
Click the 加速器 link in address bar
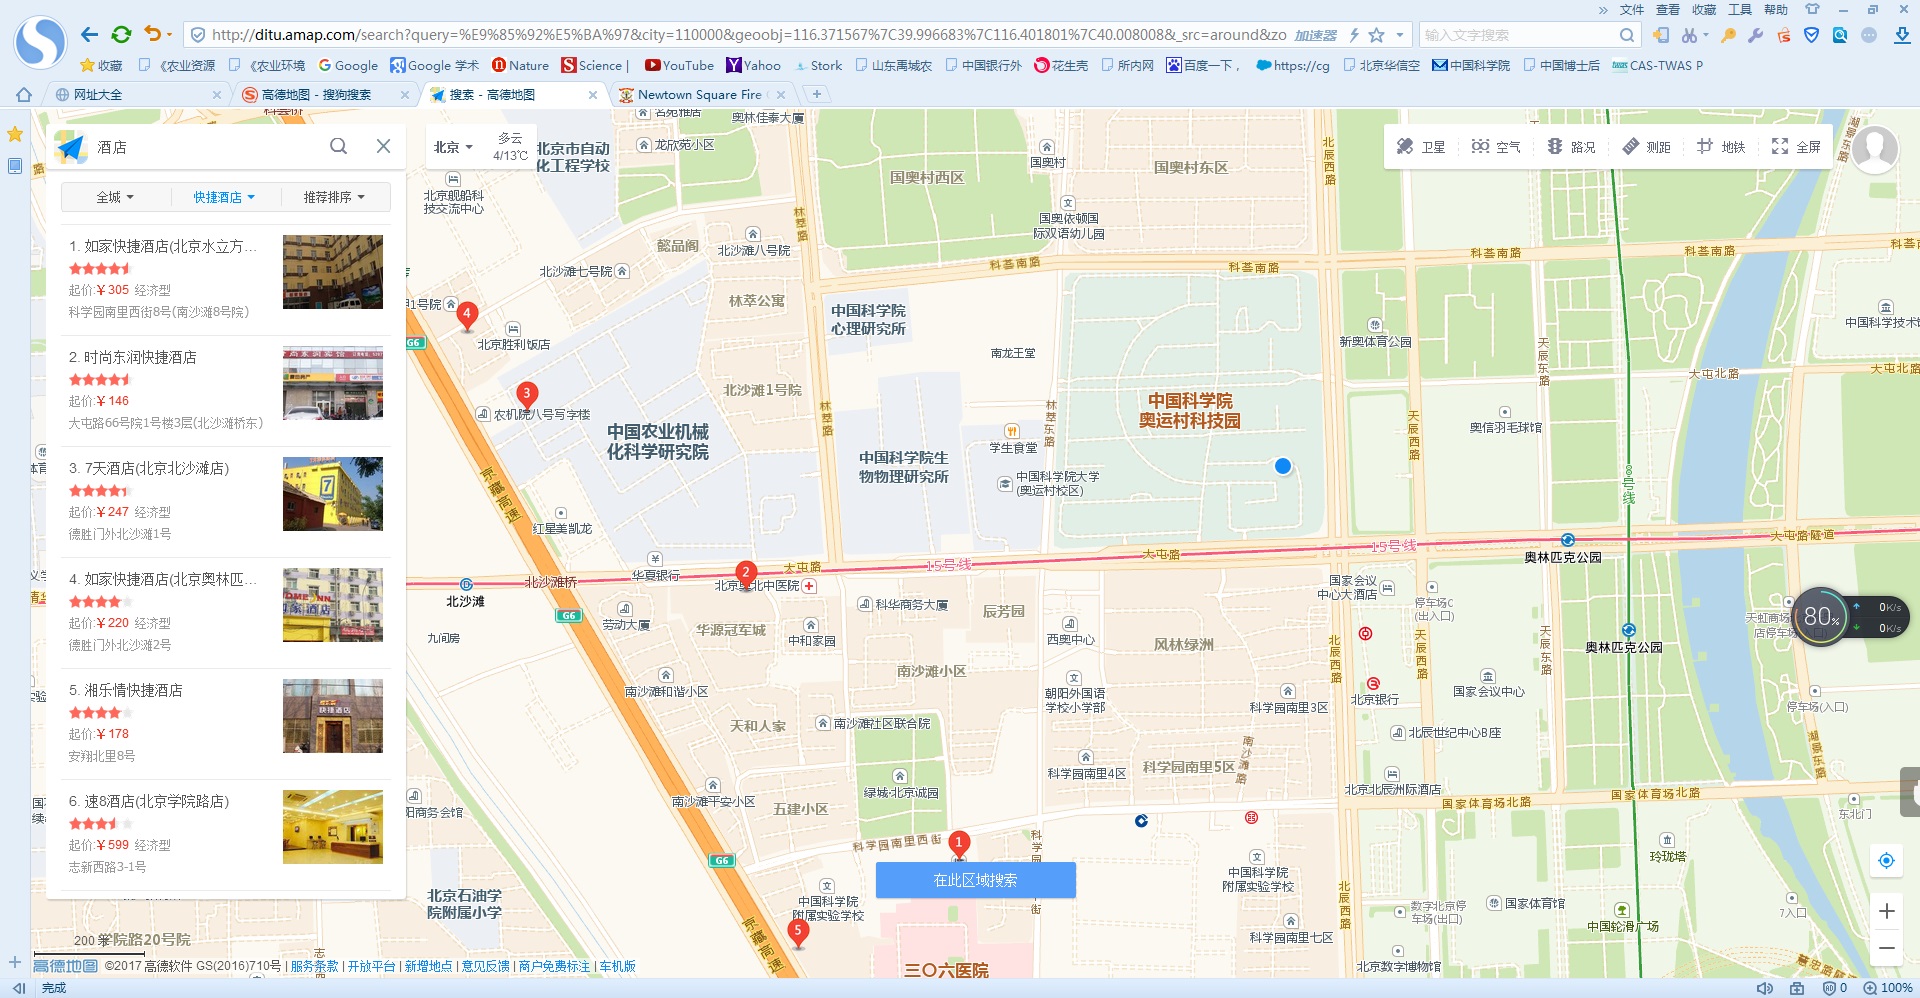pyautogui.click(x=1315, y=35)
